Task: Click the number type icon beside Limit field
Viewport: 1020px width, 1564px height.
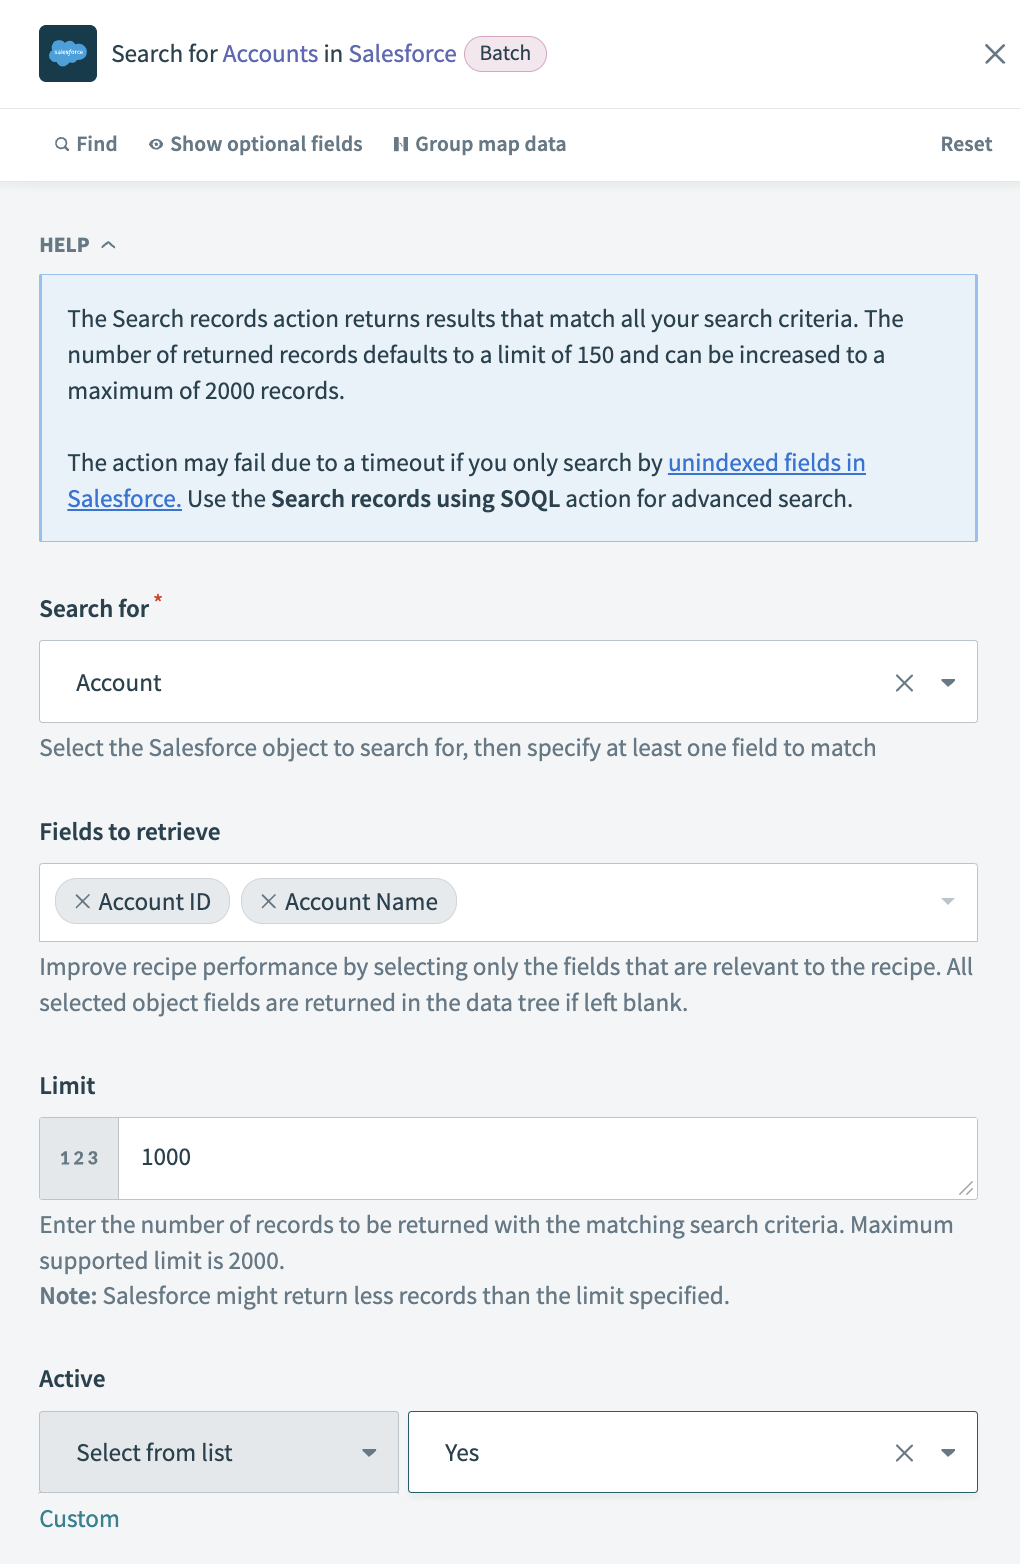Action: 78,1157
